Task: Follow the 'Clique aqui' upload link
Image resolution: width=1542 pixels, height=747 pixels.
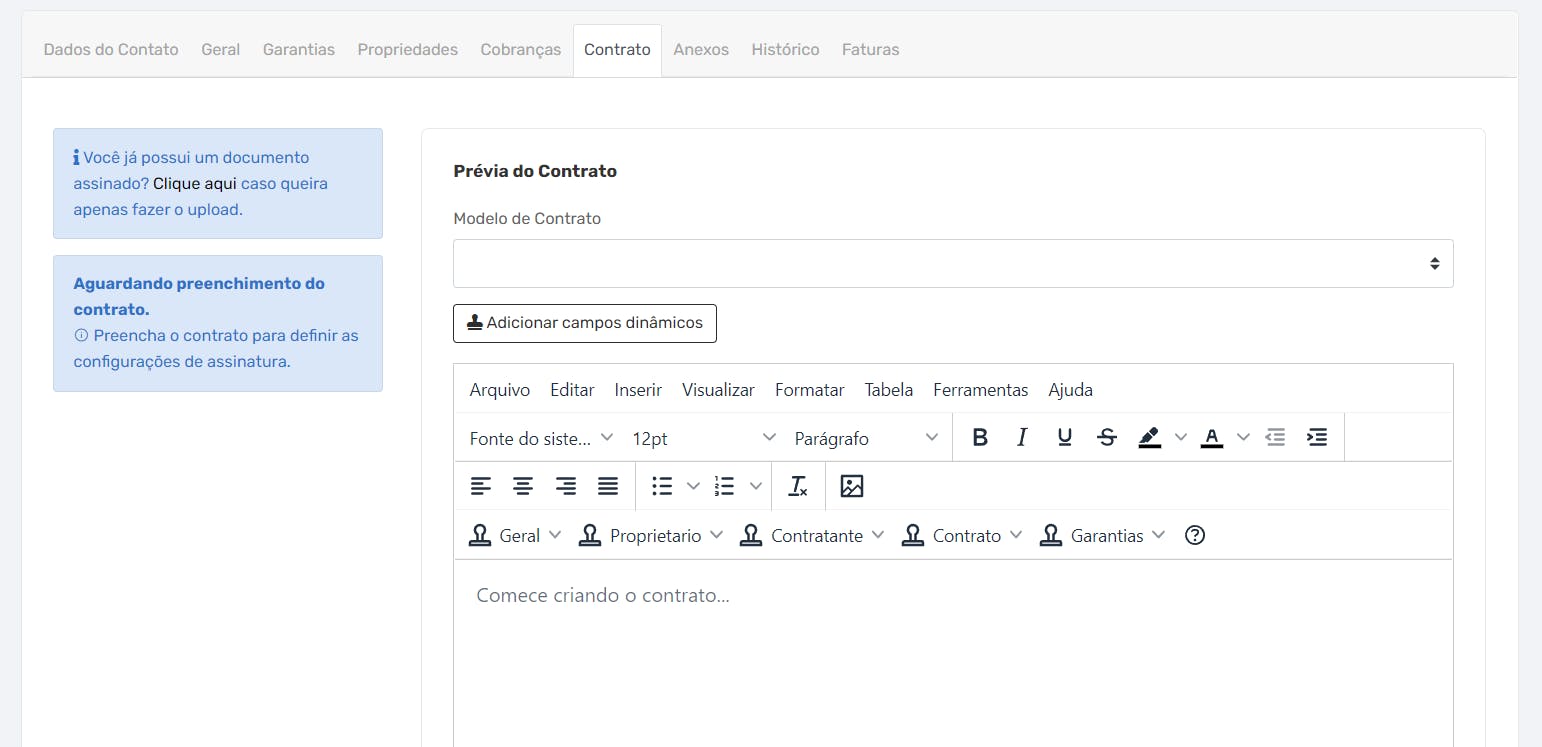Action: [195, 184]
